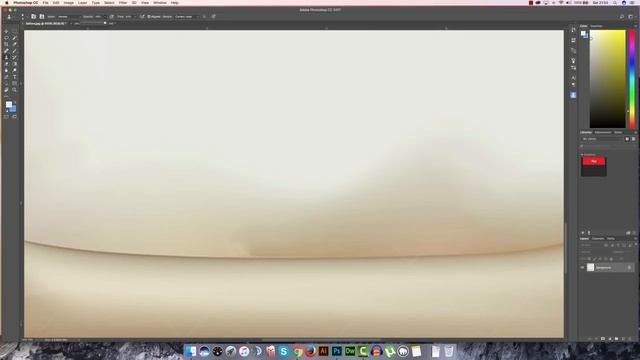Screen dimensions: 640x360
Task: Add a layer mask
Action: [x=603, y=339]
